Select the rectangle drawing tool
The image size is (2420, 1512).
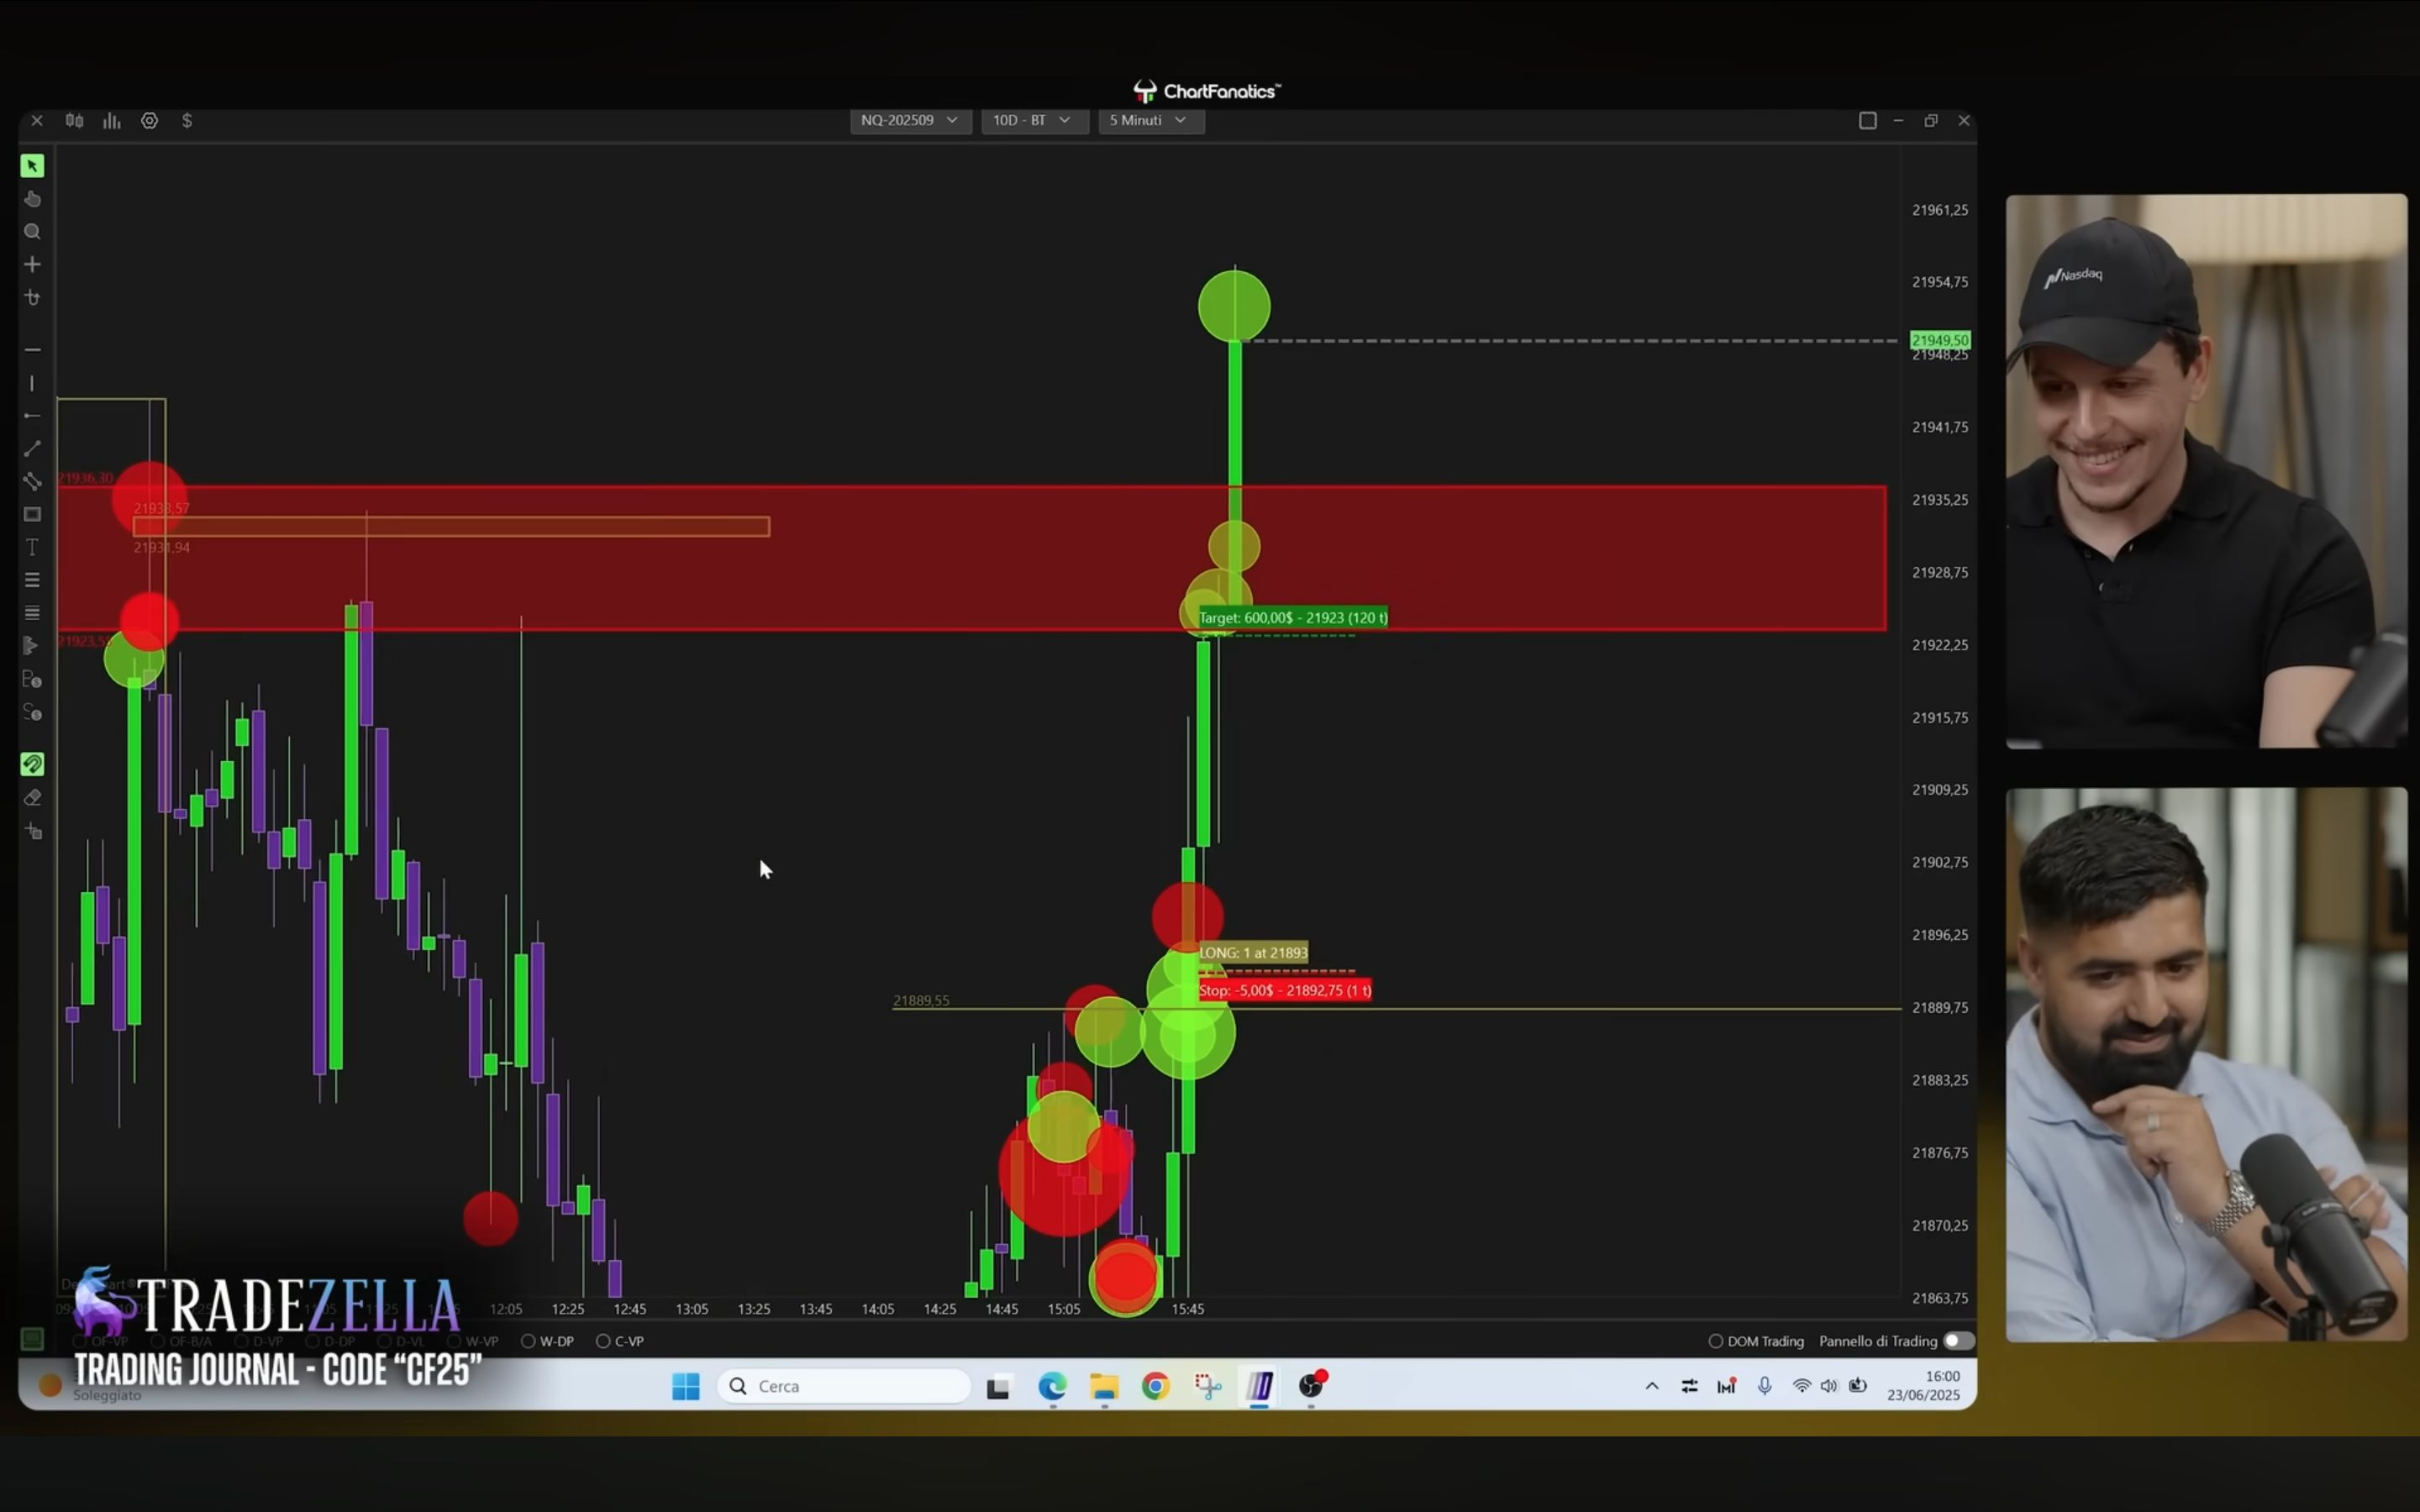pyautogui.click(x=32, y=514)
